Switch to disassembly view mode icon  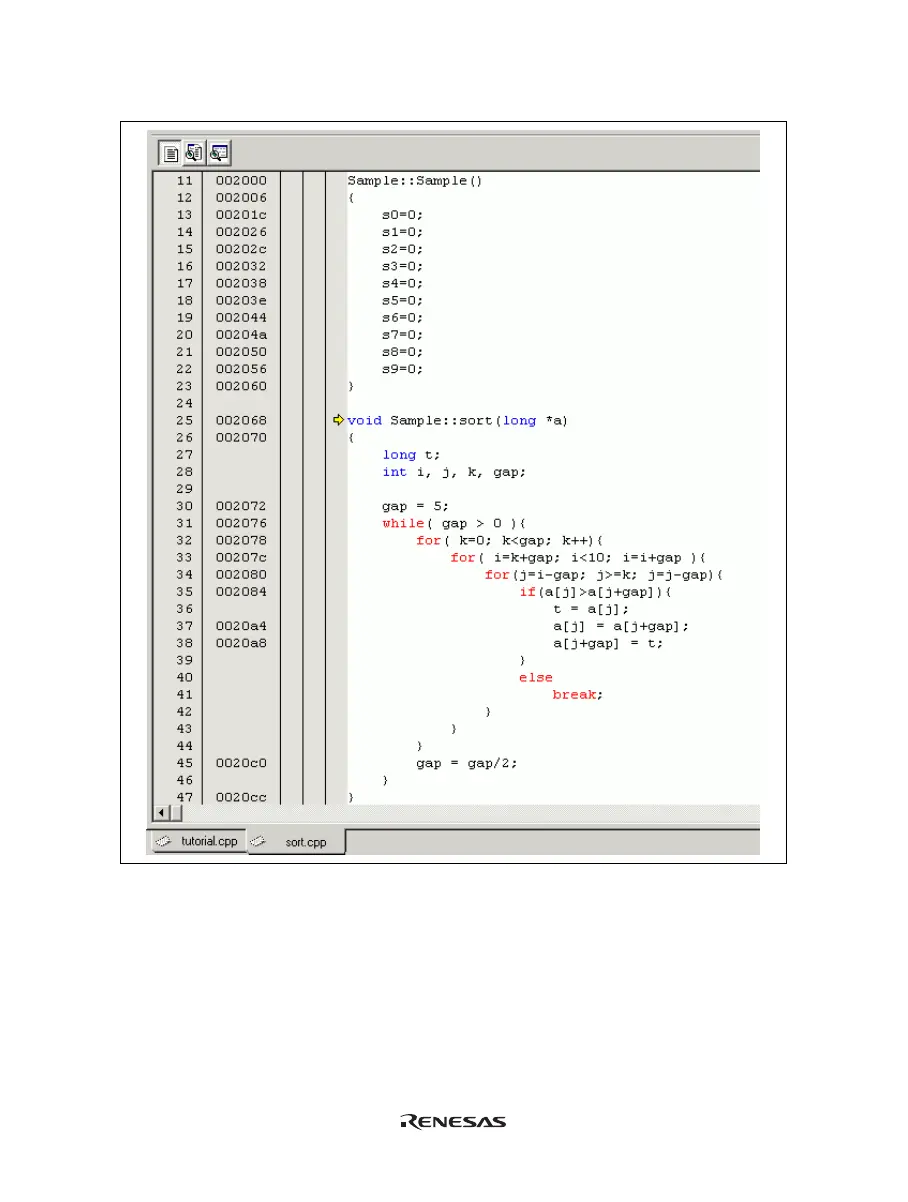click(x=218, y=152)
